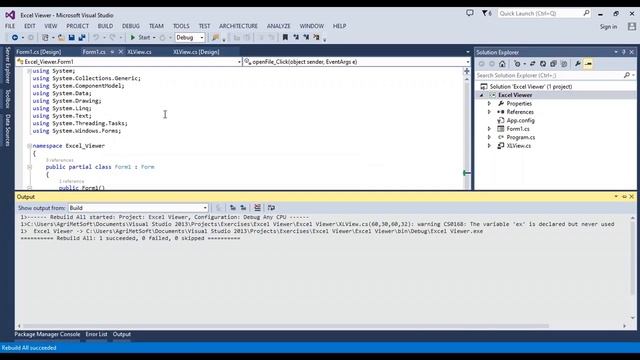Viewport: 640px width, 360px height.
Task: Toggle a bookmark with the bookmark icon
Action: pyautogui.click(x=285, y=38)
